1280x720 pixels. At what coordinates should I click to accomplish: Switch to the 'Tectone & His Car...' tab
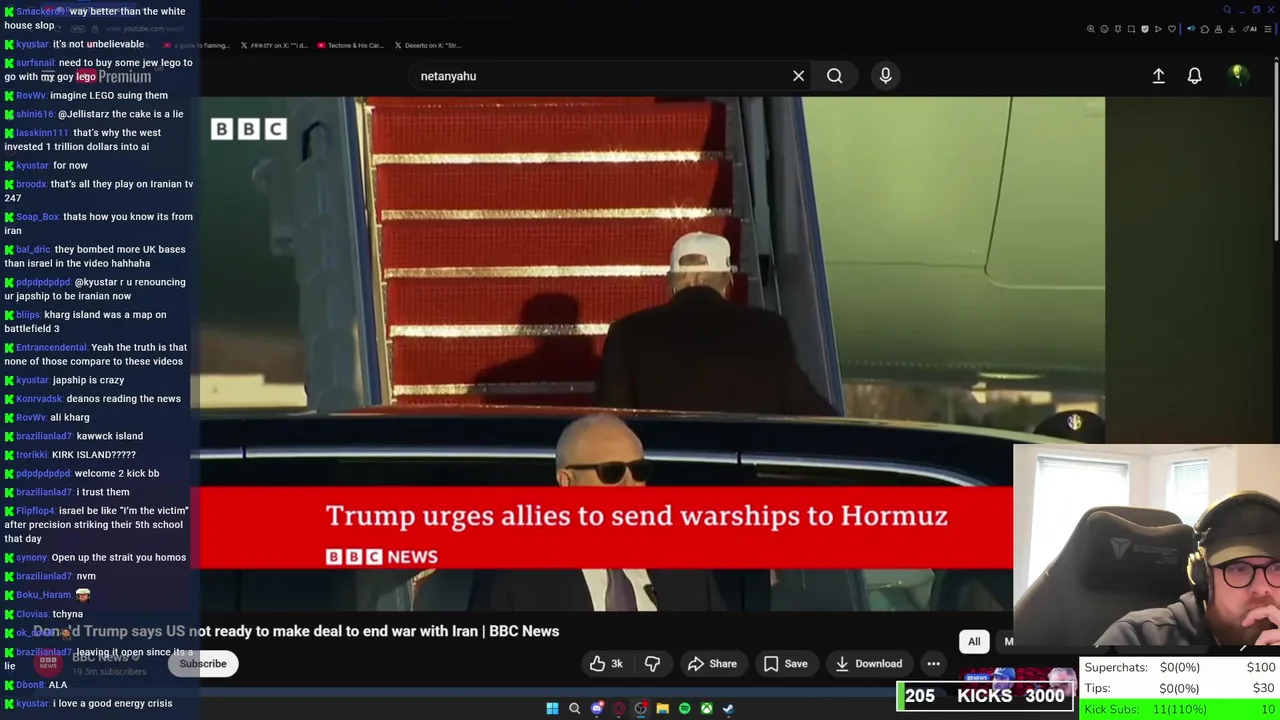tap(350, 45)
